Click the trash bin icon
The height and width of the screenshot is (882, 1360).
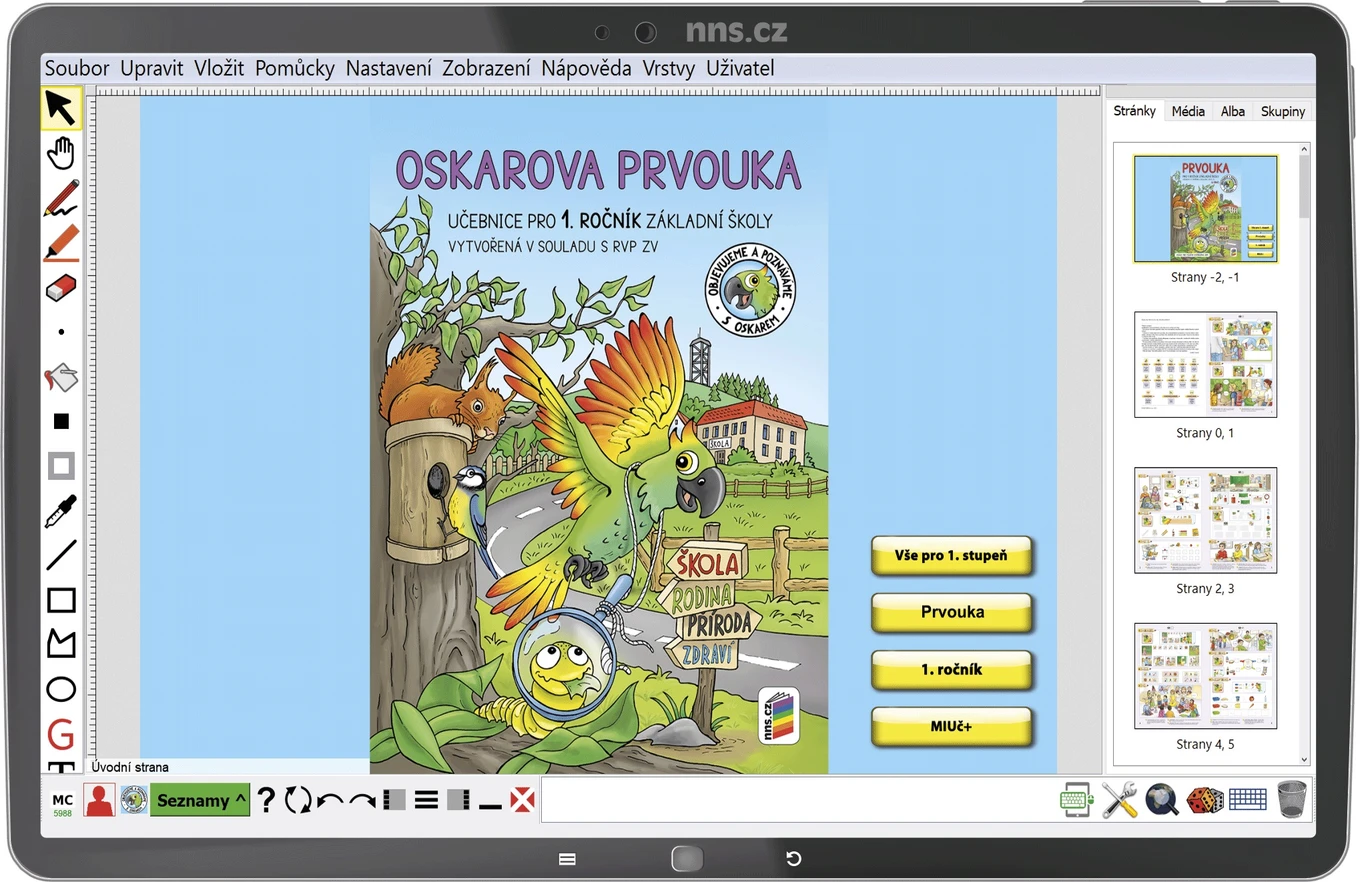1292,800
